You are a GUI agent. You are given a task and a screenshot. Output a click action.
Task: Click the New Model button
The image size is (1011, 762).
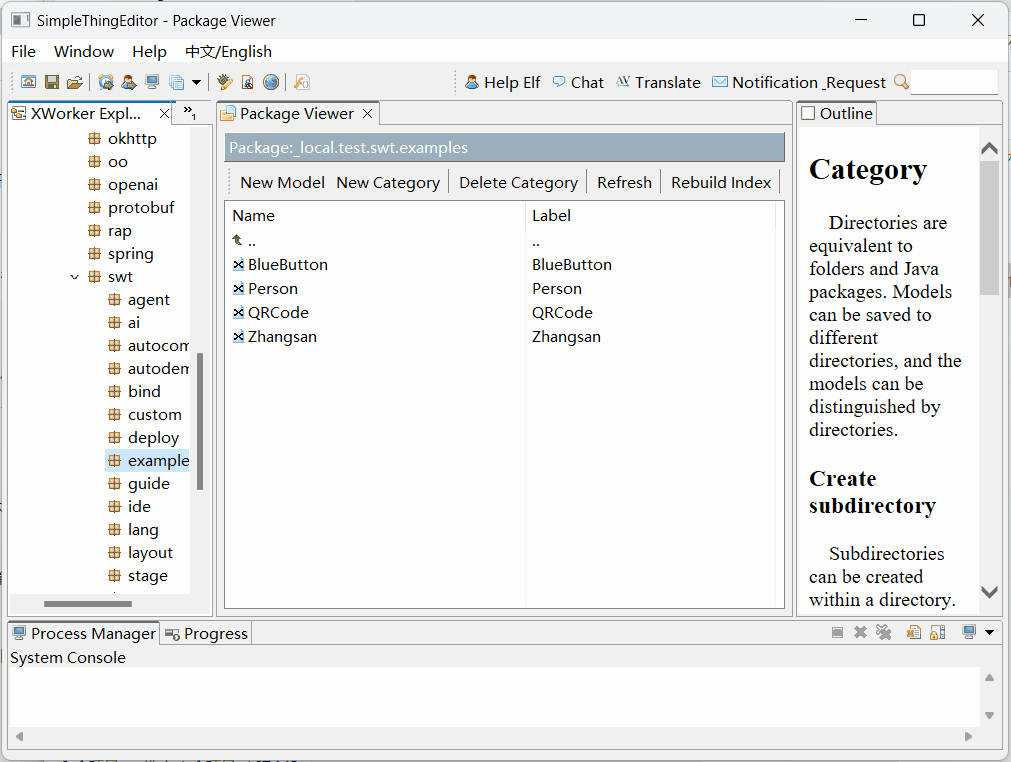coord(282,182)
